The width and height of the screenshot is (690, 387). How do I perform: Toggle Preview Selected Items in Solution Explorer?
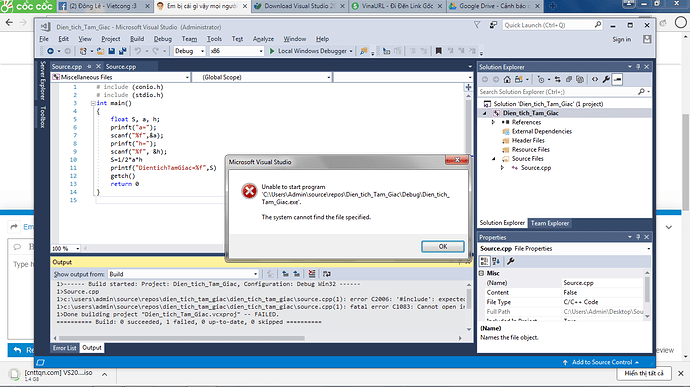617,80
